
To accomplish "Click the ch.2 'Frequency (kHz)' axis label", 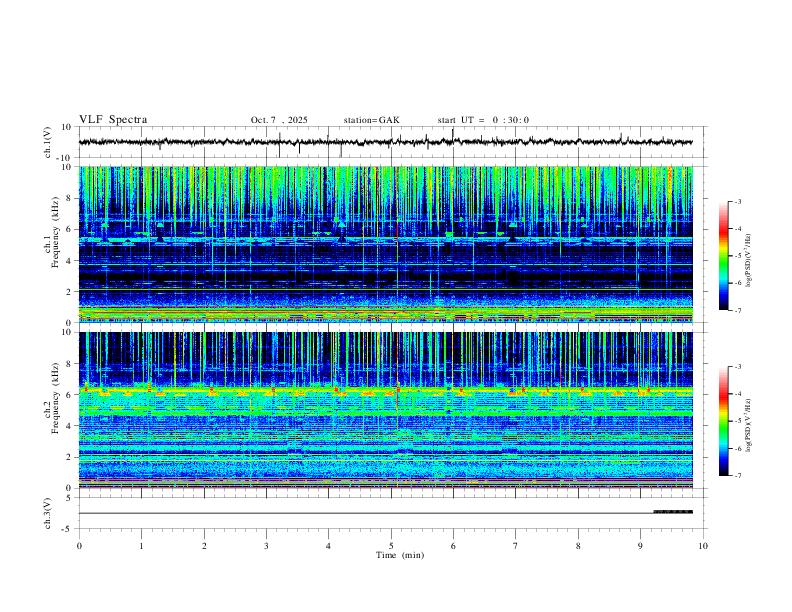I will point(55,397).
